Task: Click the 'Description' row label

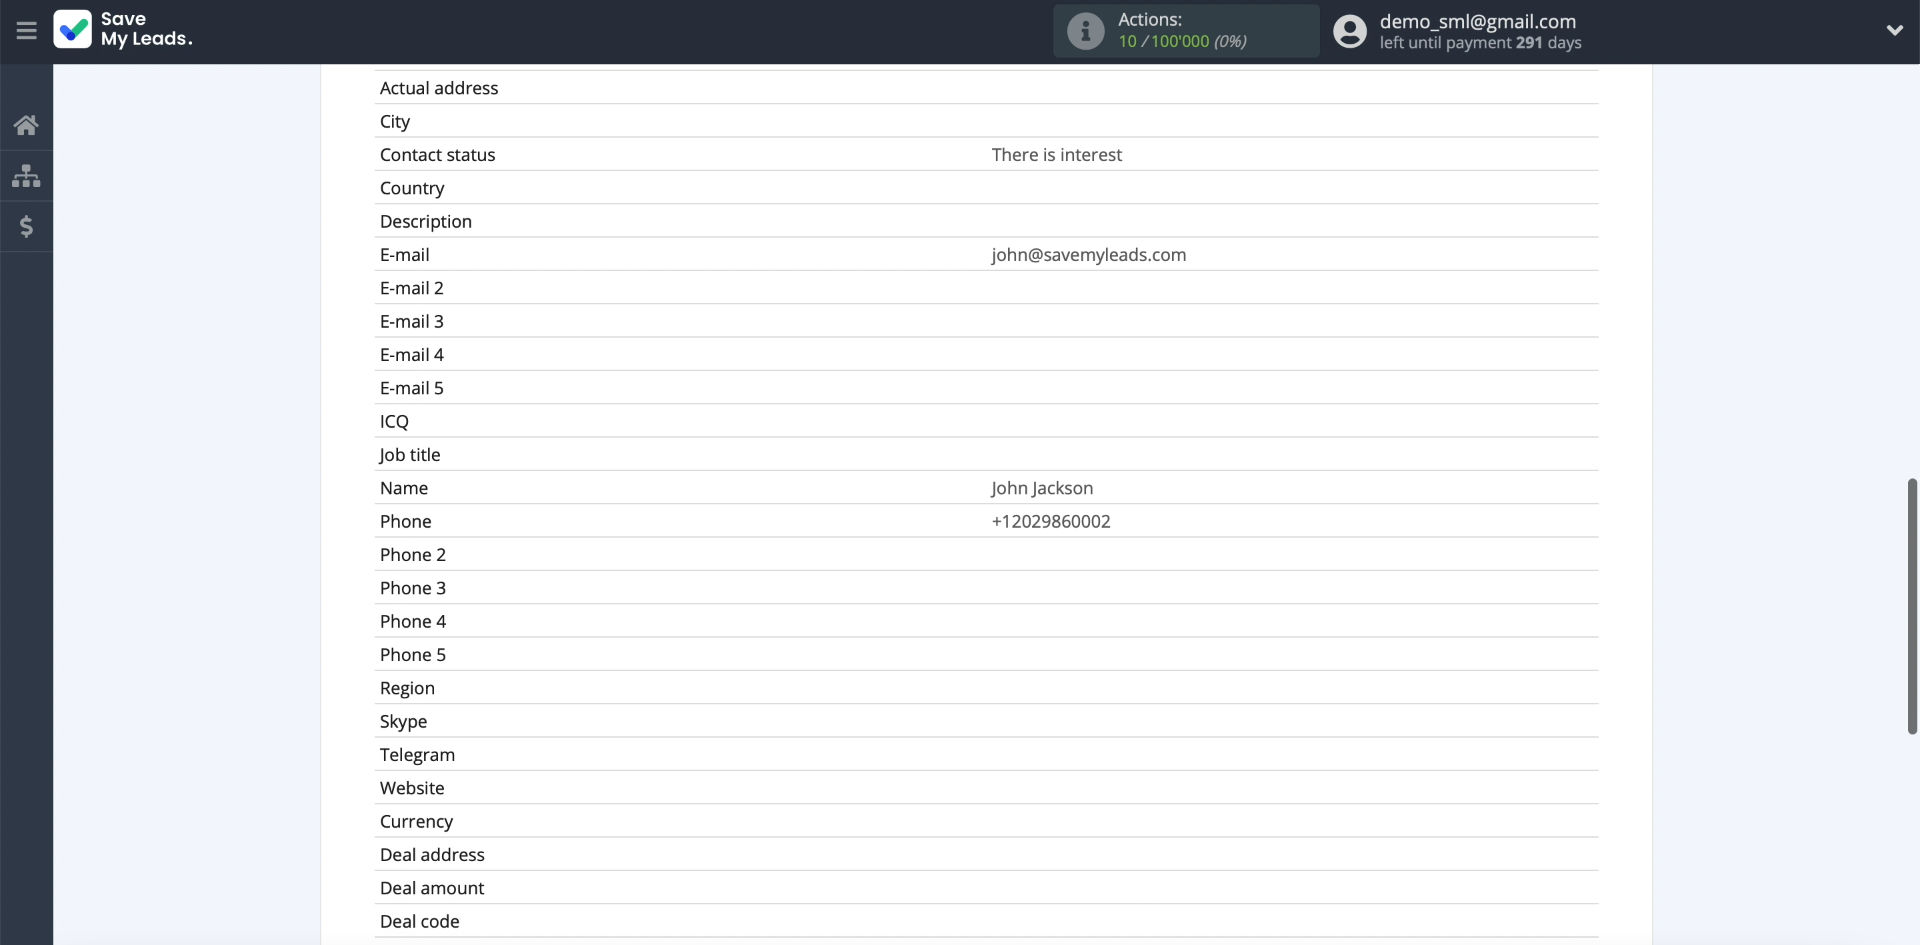Action: 425,221
